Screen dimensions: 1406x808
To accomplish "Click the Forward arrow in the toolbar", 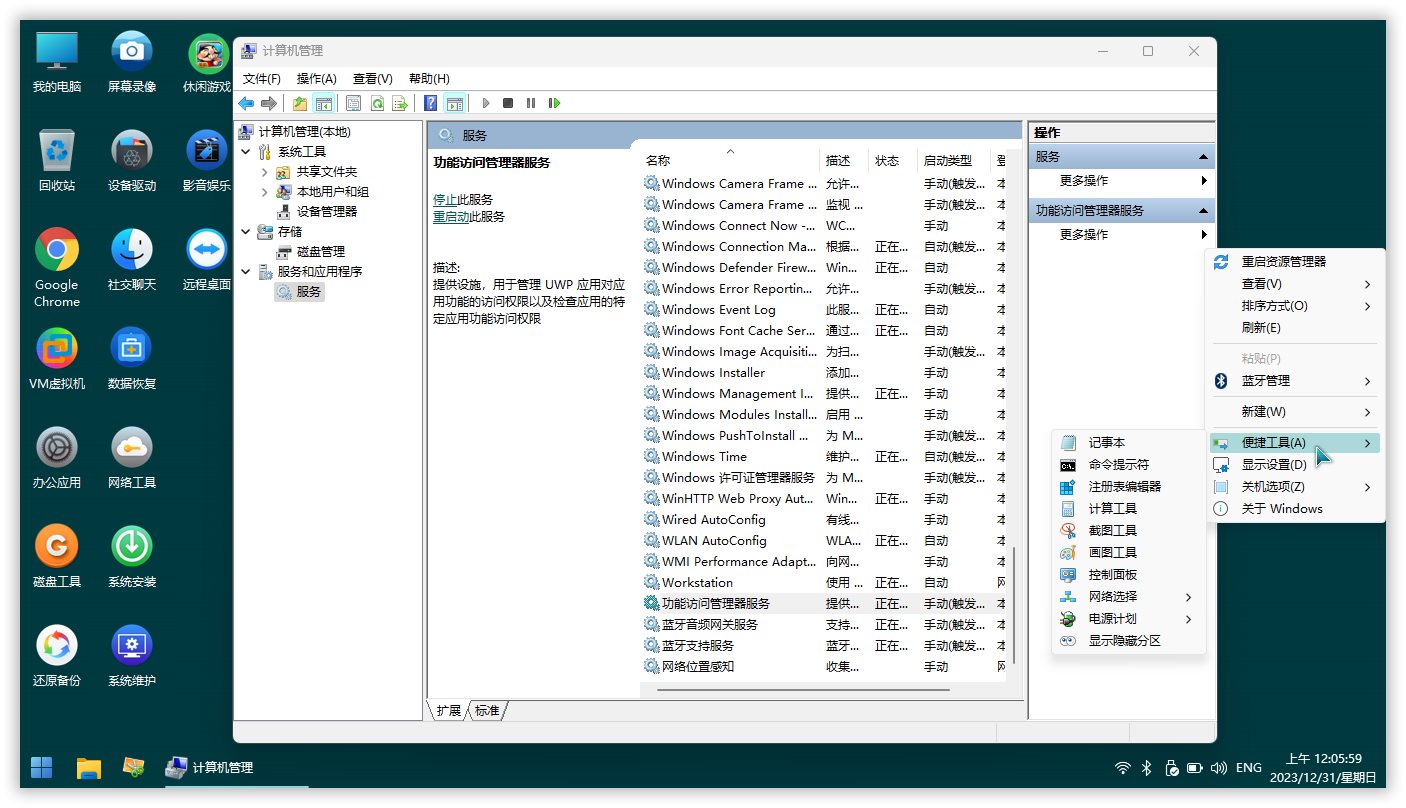I will pyautogui.click(x=268, y=103).
